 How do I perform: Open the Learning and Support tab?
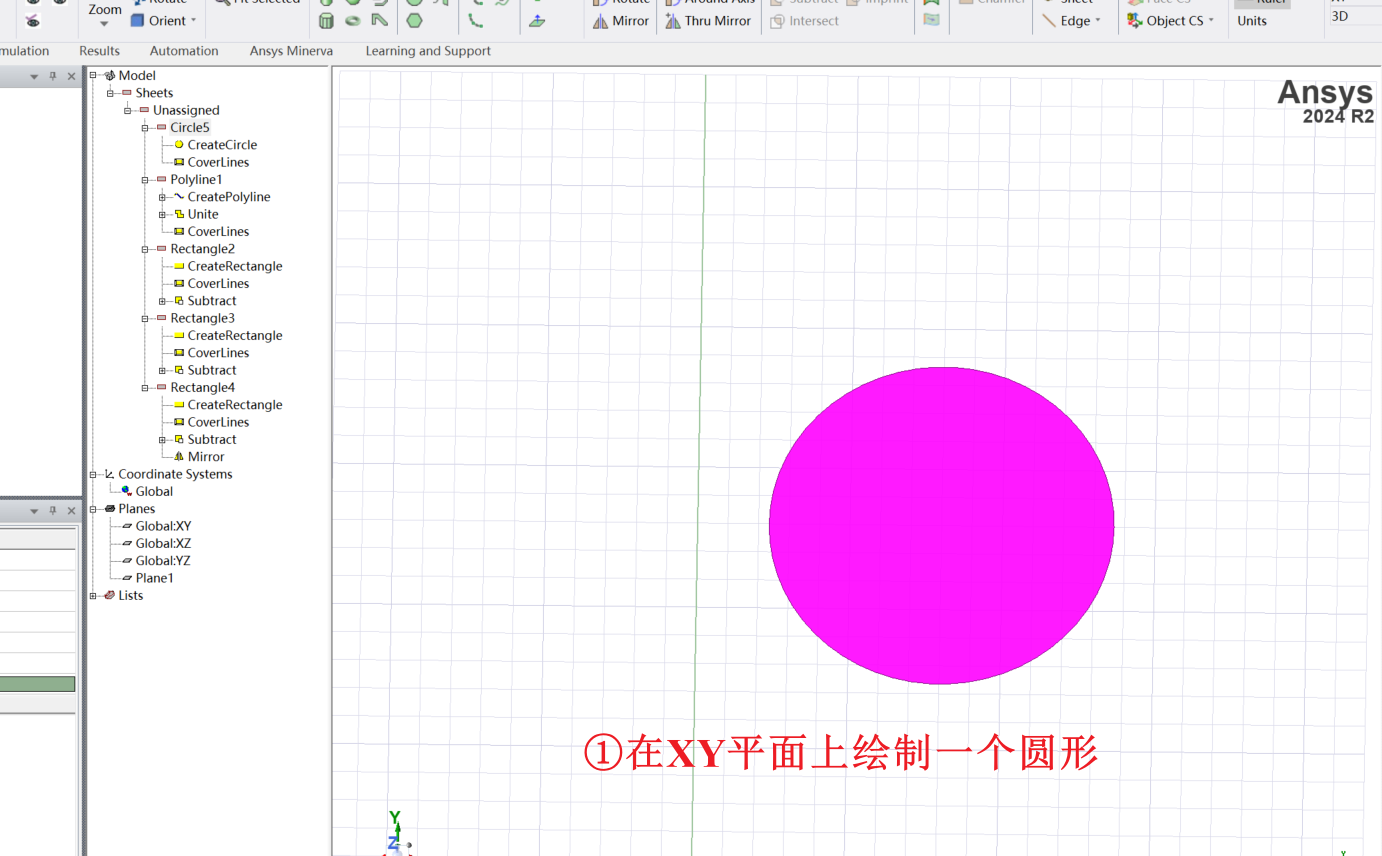(428, 51)
